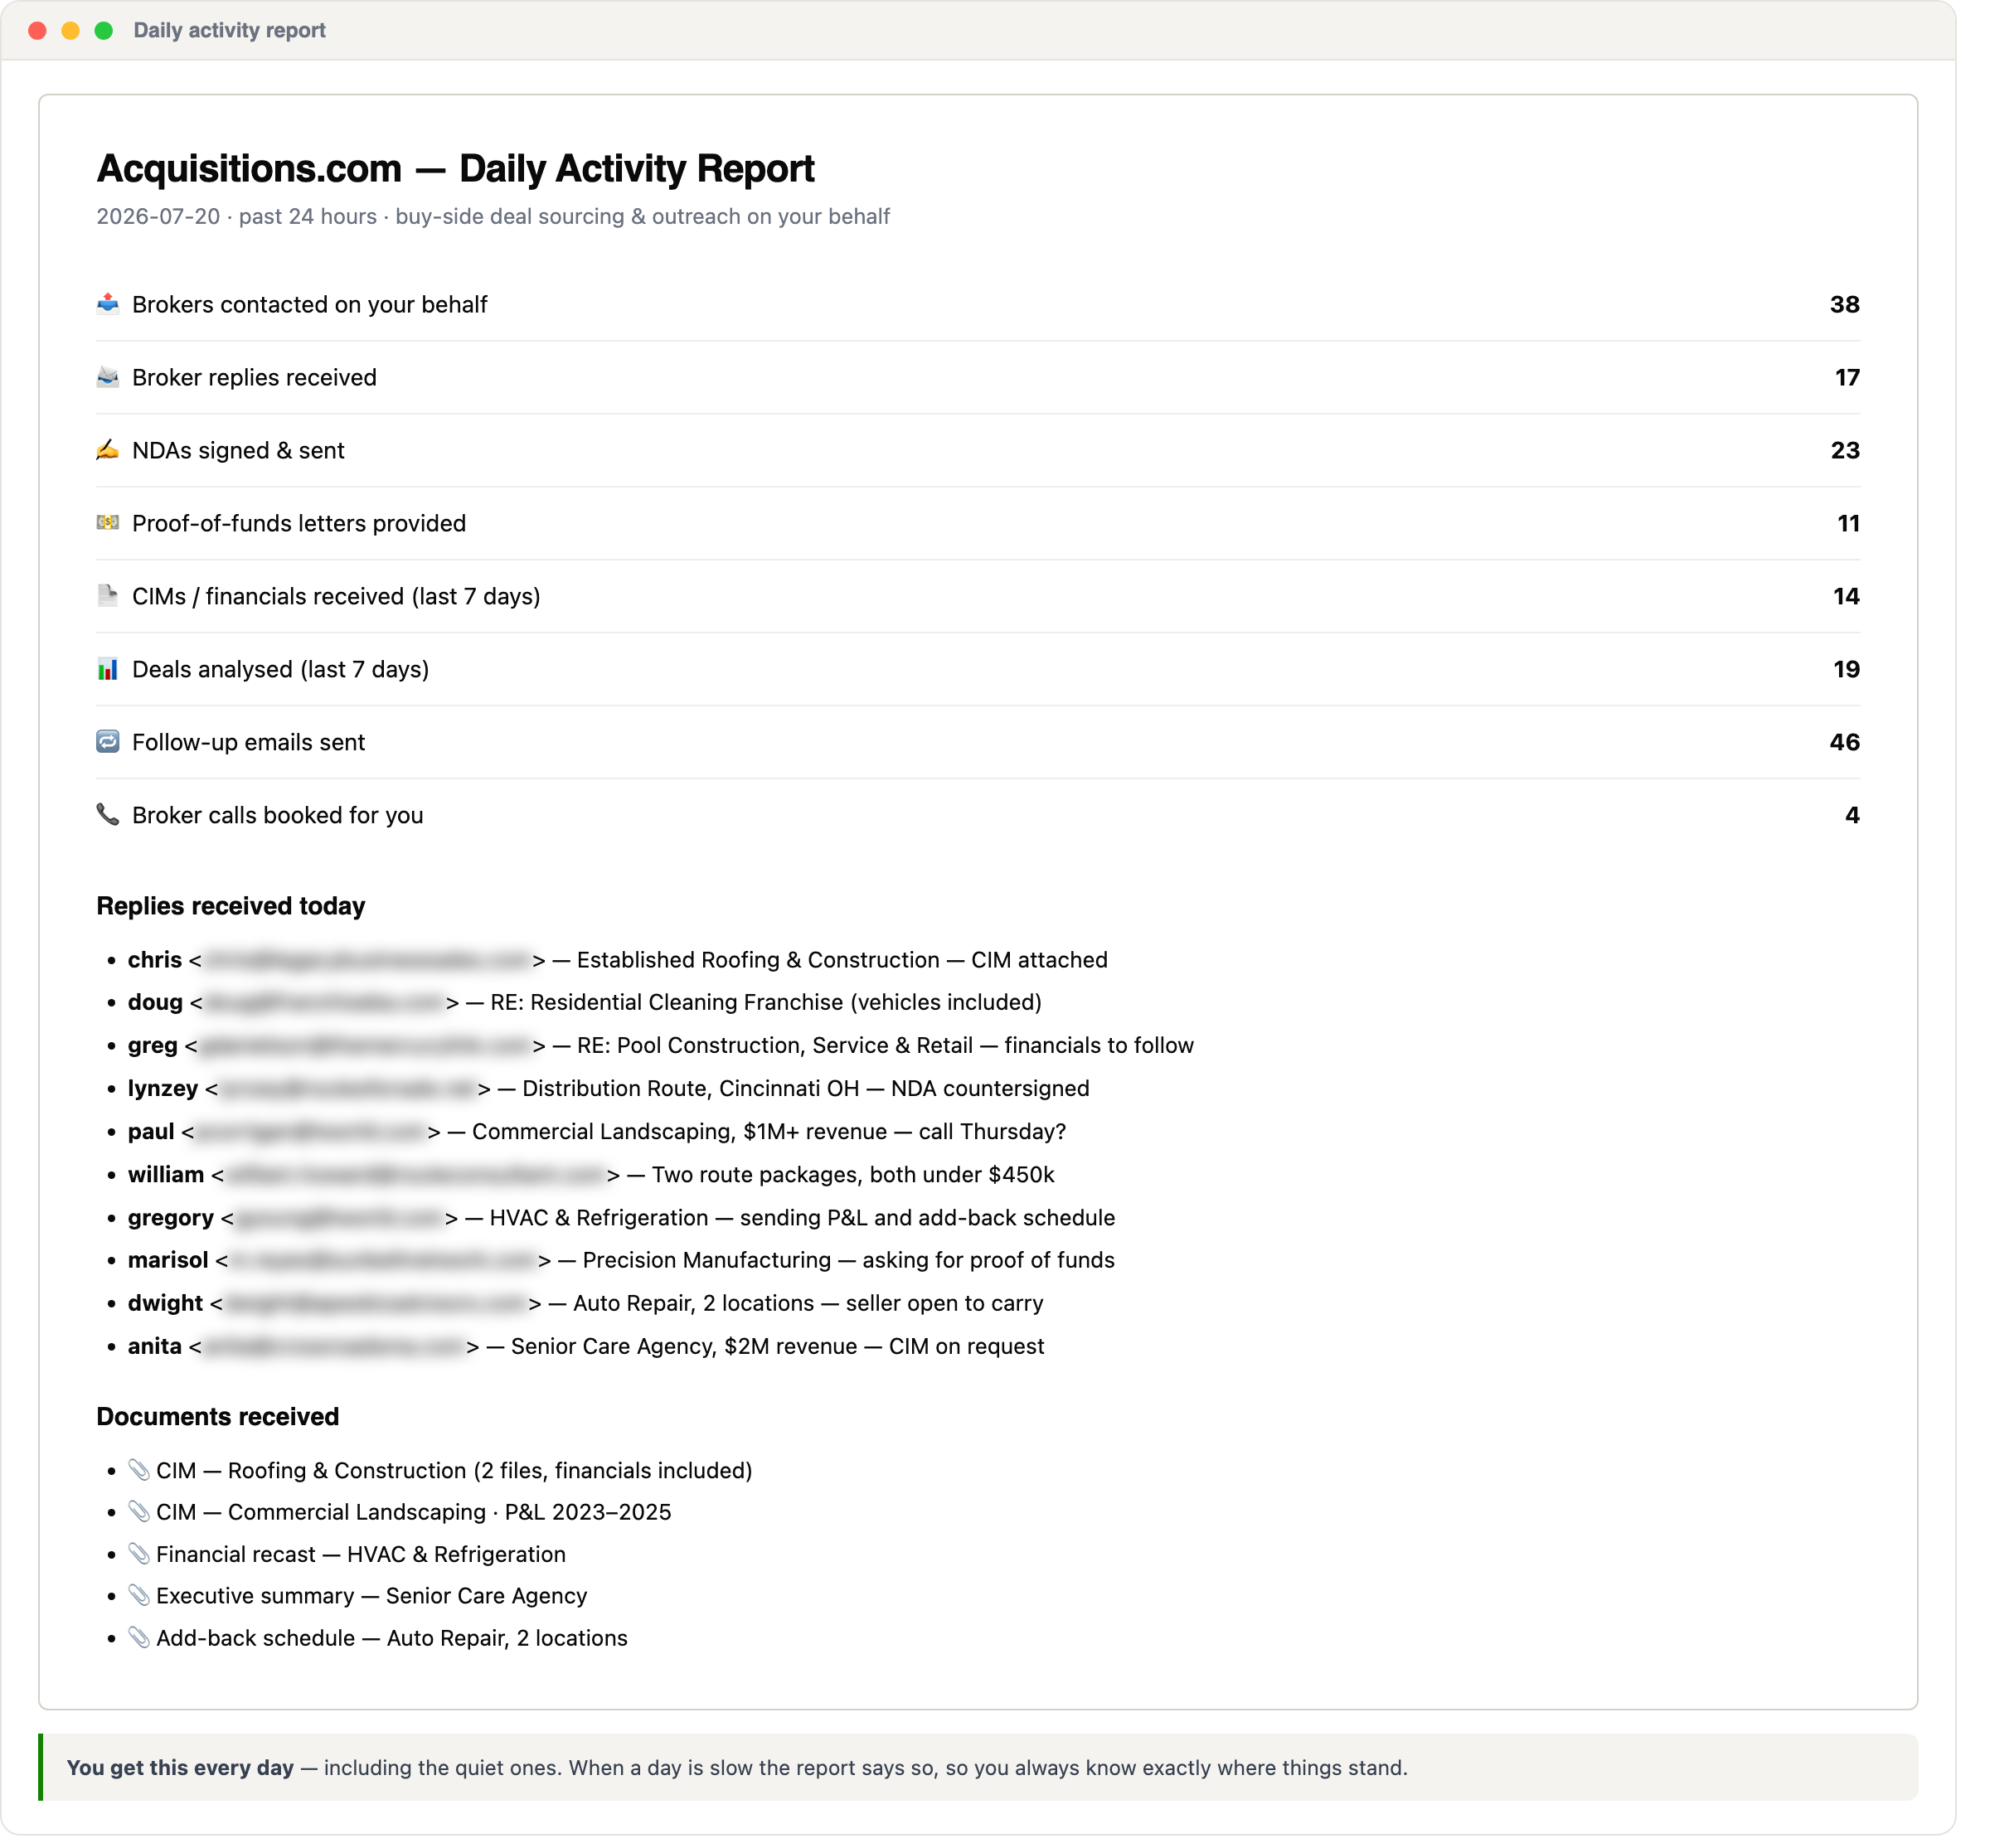Screen dimensions: 1990x1848
Task: Click 'Established Roofing & Construction — CIM attached' text
Action: tap(842, 960)
